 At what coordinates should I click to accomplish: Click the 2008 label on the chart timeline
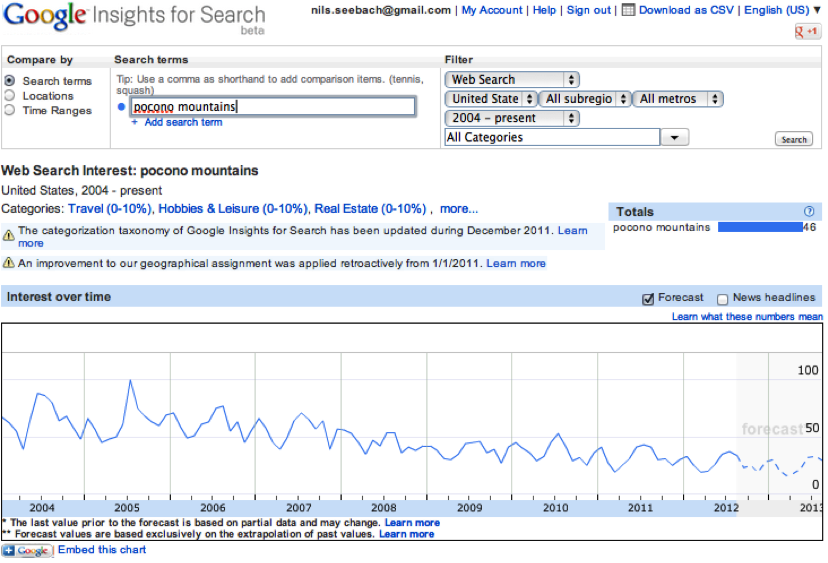(x=383, y=508)
